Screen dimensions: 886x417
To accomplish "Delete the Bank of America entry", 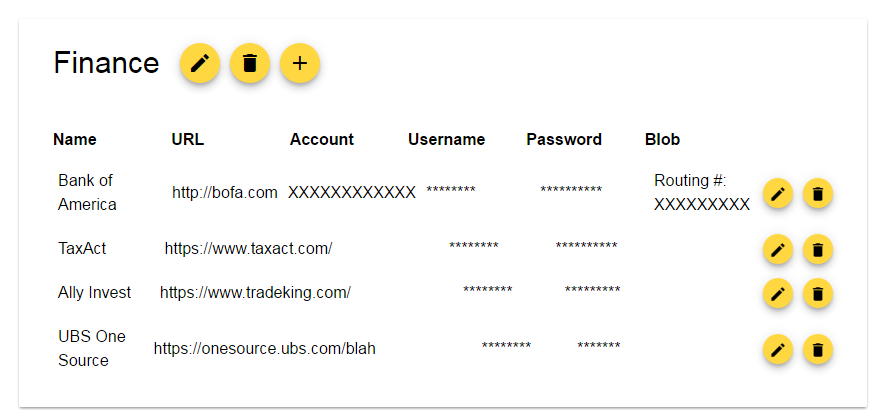I will click(818, 194).
